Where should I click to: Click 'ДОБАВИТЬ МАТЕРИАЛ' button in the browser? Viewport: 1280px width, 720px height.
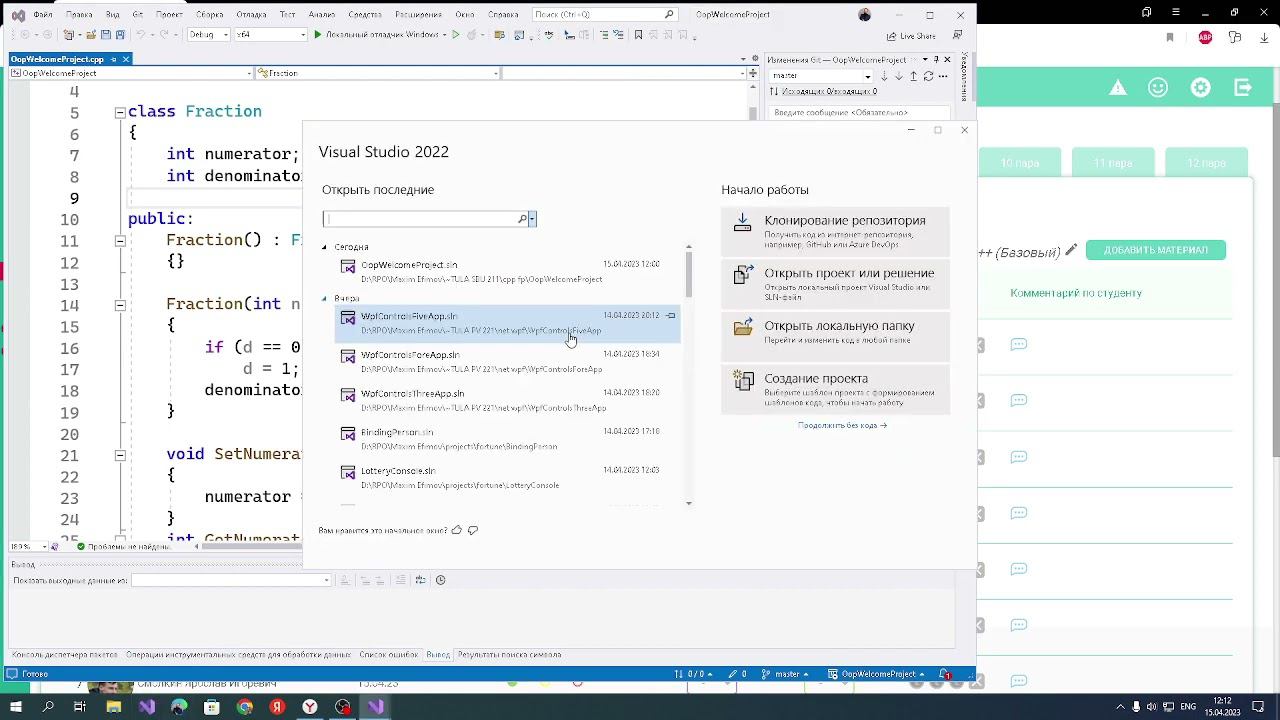[1155, 250]
